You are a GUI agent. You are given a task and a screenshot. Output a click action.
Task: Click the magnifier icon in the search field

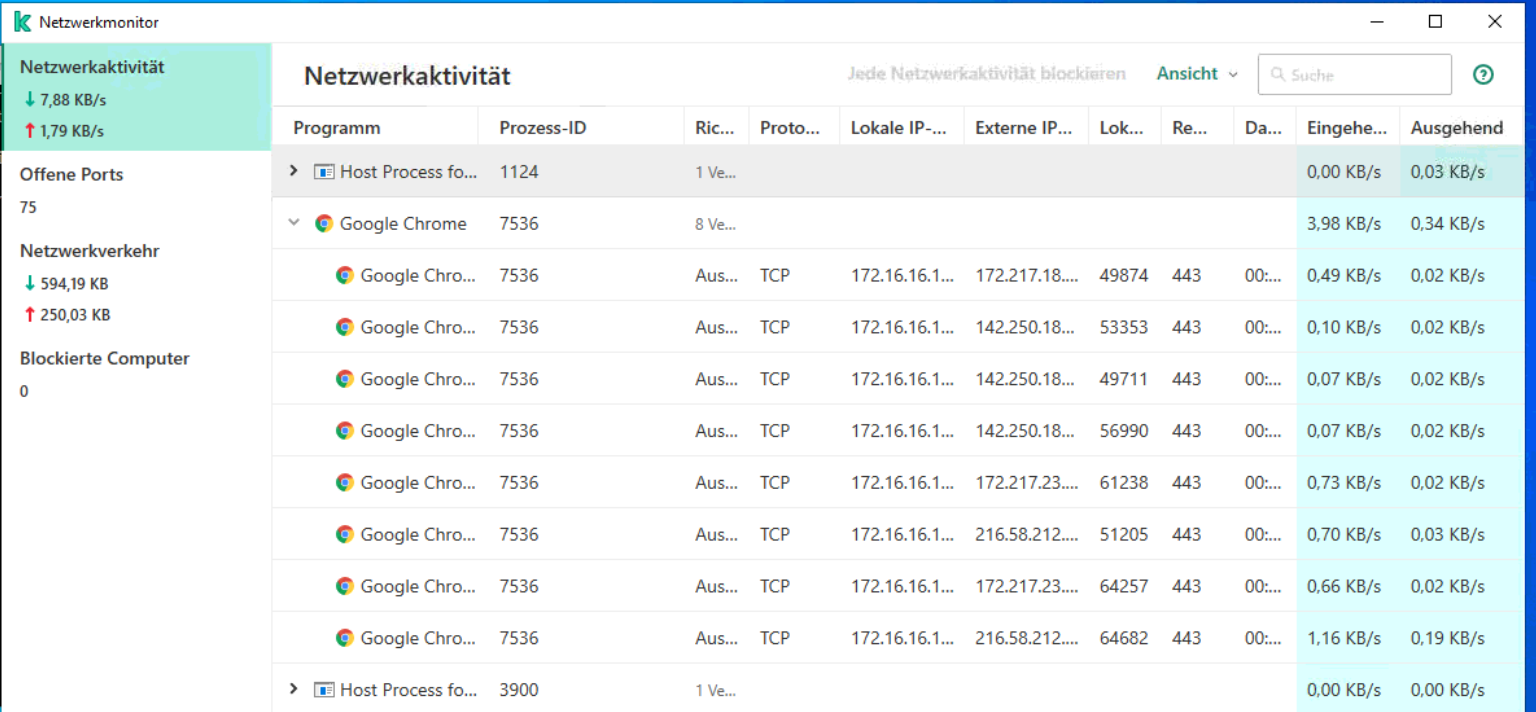click(1277, 75)
